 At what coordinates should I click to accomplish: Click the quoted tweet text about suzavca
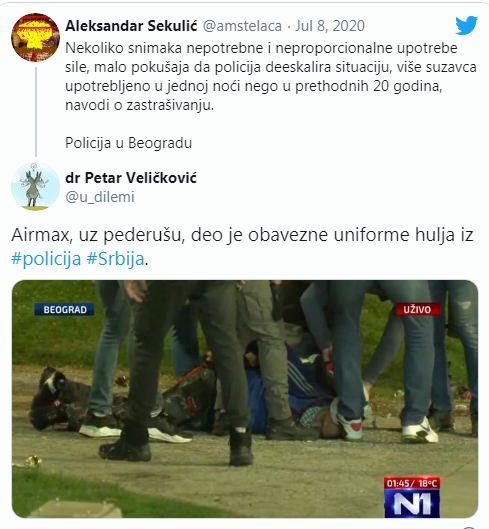click(x=271, y=77)
